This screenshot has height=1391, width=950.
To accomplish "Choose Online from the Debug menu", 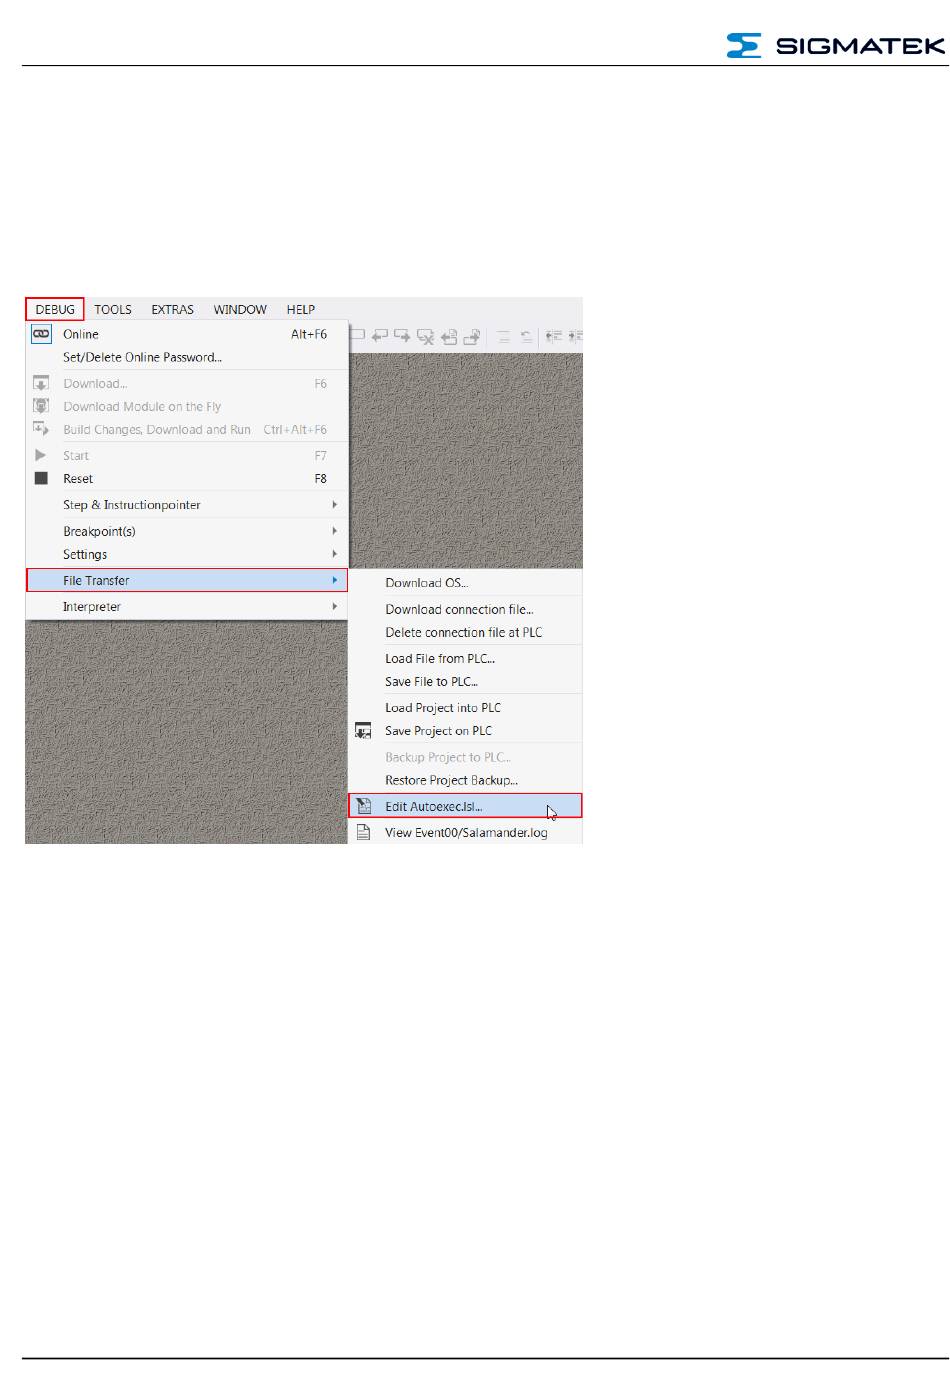I will [187, 334].
